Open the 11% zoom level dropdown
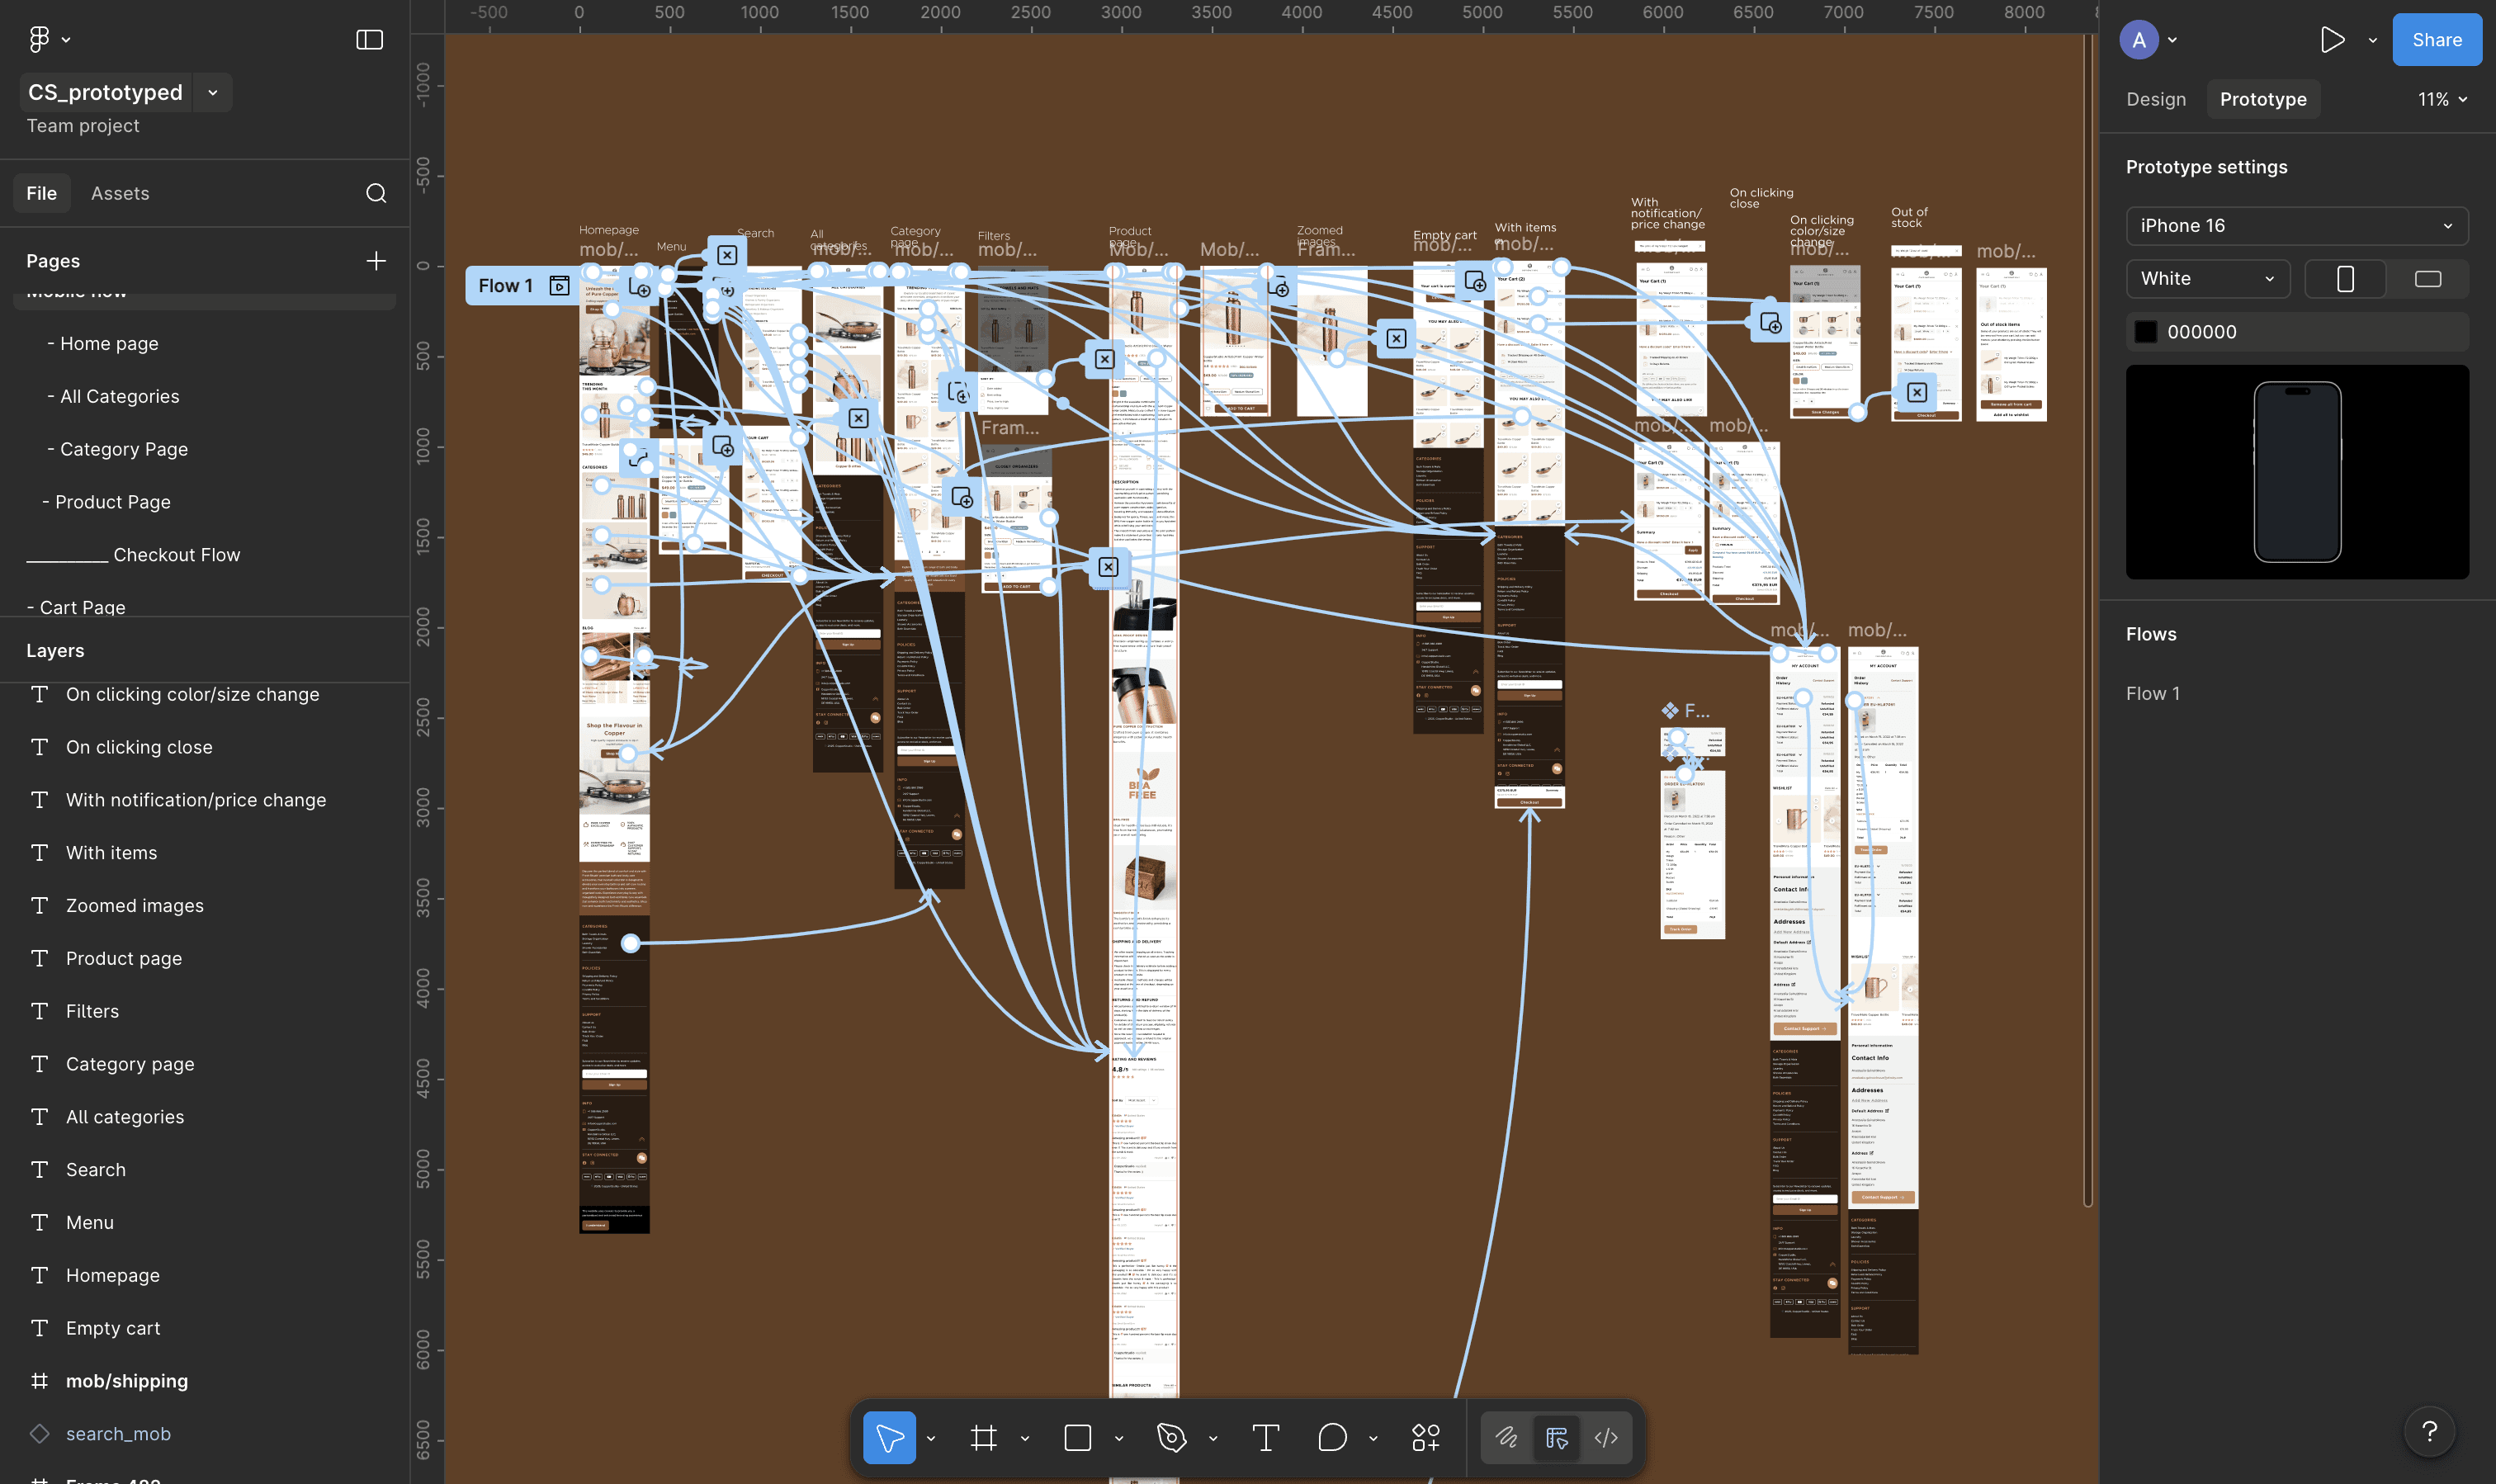 pyautogui.click(x=2442, y=99)
